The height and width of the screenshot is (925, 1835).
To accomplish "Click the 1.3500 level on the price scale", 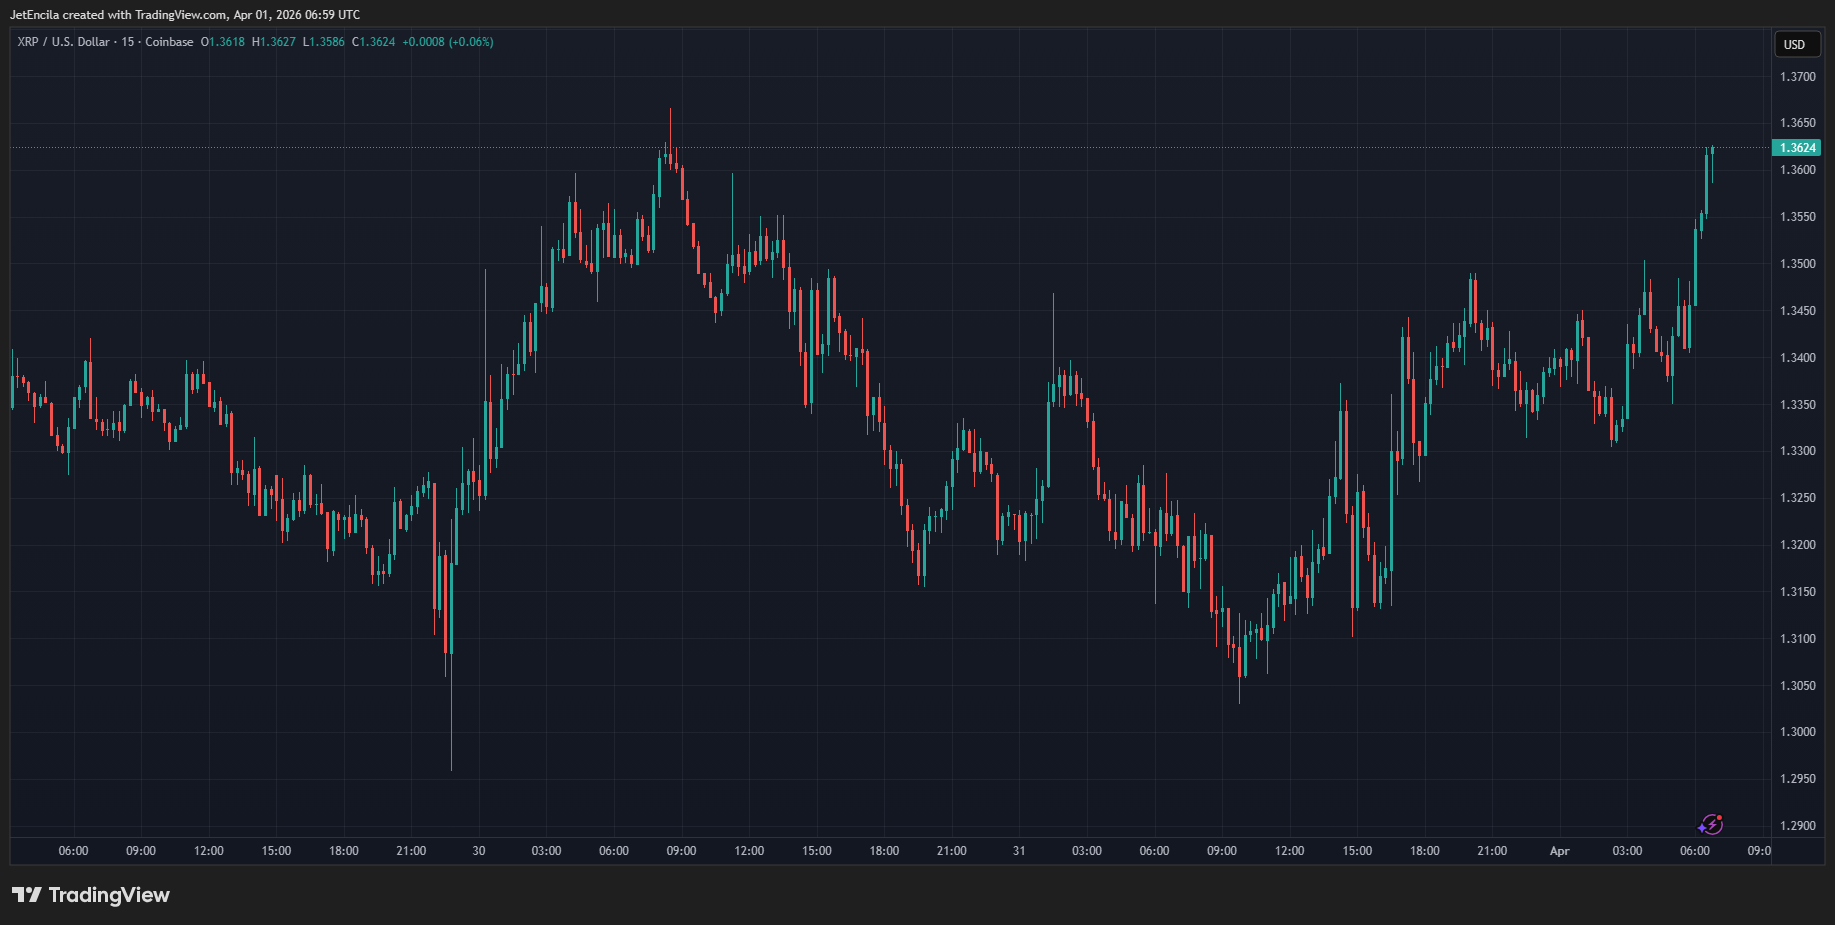I will [1797, 264].
